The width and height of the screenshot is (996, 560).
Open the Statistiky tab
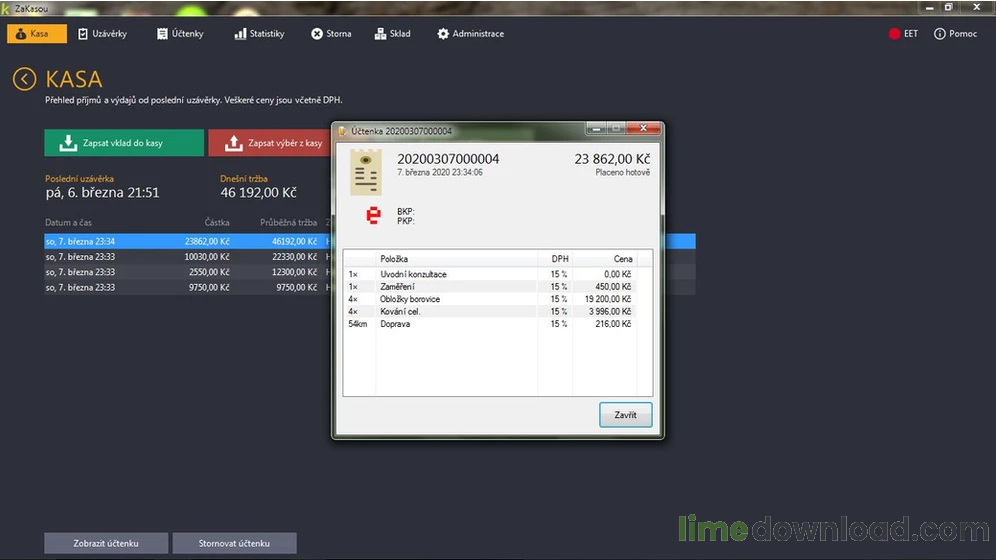pyautogui.click(x=259, y=34)
